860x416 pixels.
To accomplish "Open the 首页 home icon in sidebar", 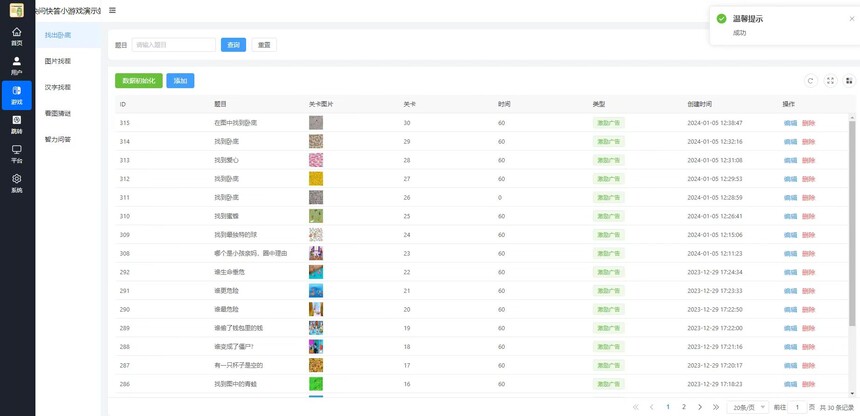I will [16, 36].
